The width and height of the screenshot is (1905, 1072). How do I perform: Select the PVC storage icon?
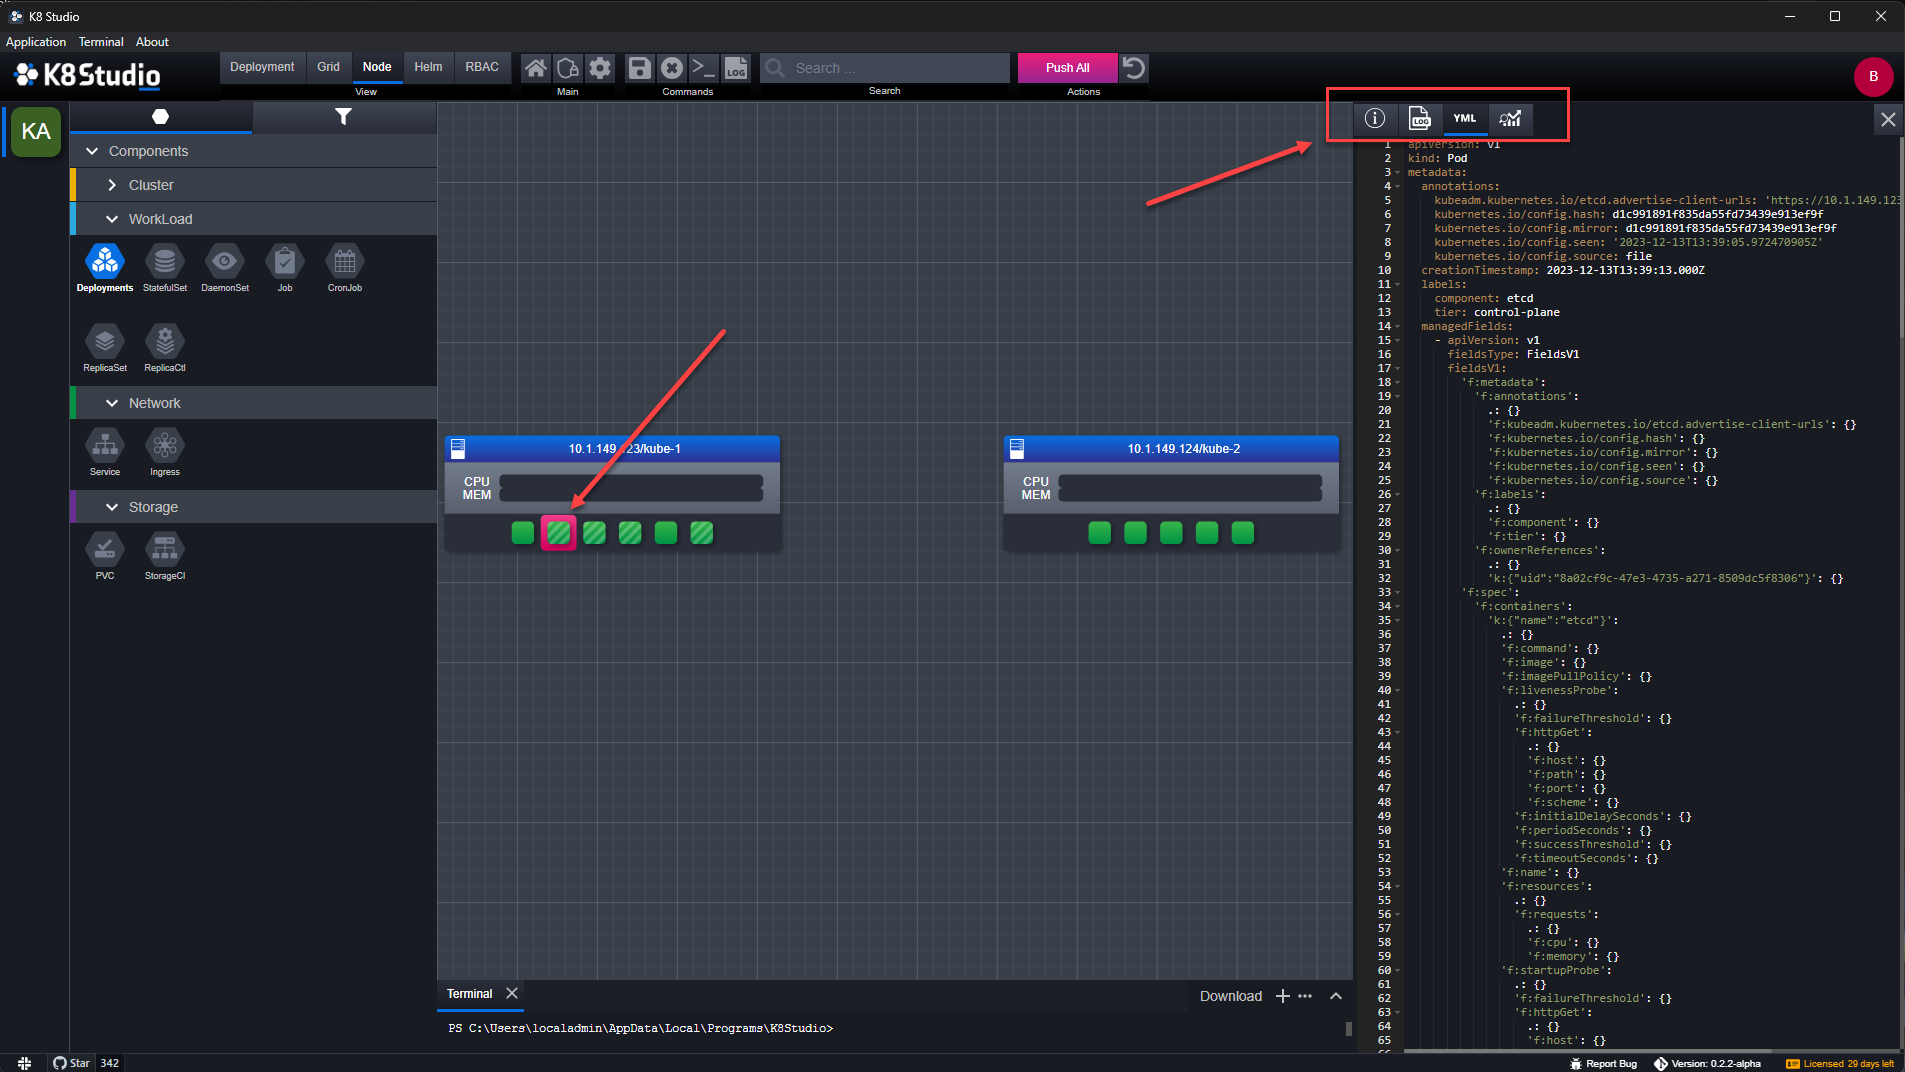click(105, 550)
